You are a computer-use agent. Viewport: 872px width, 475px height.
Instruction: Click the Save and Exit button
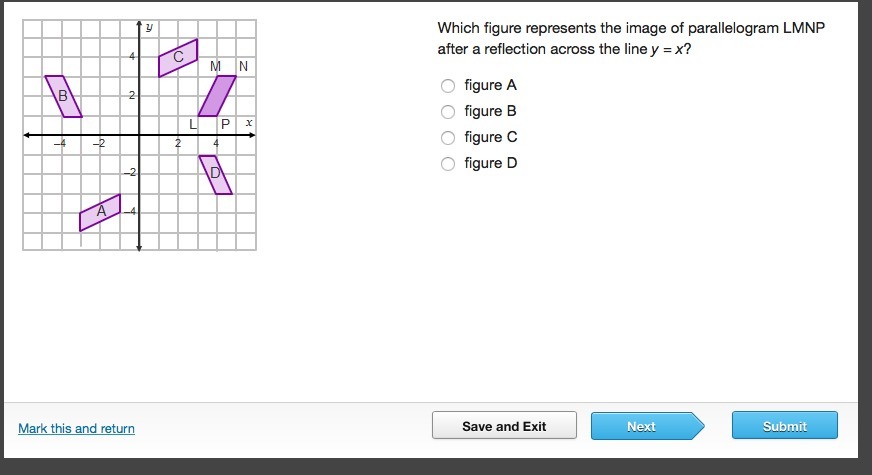click(504, 426)
